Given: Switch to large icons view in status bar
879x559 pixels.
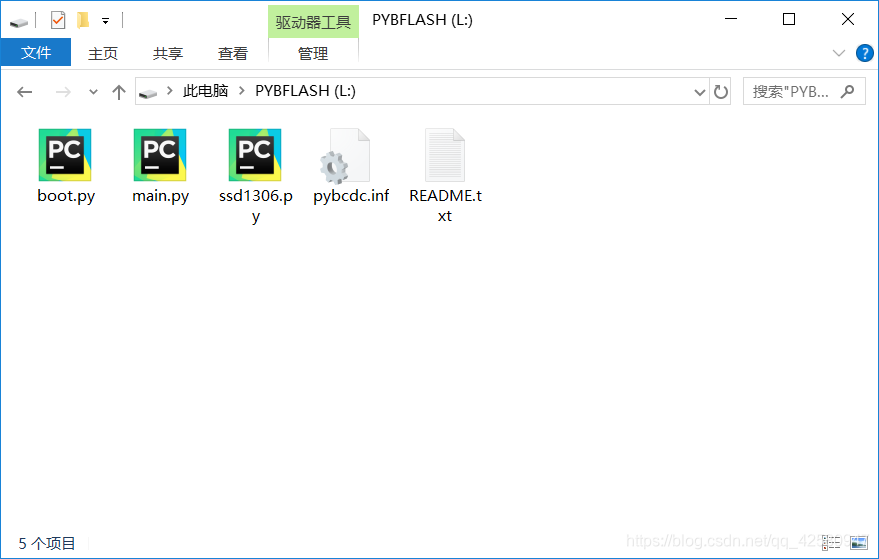Looking at the screenshot, I should (x=859, y=542).
